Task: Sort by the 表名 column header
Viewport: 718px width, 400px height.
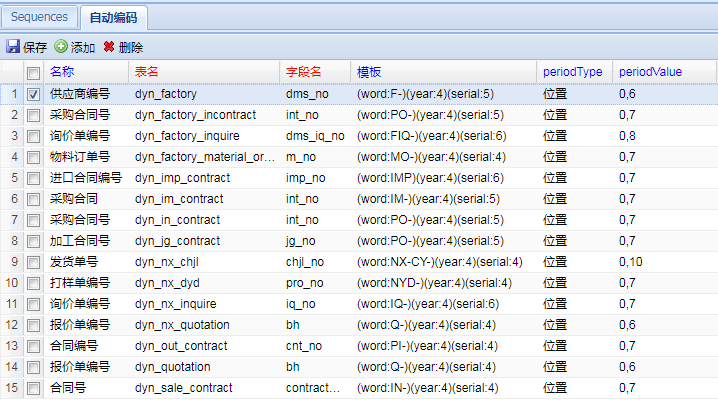Action: pos(147,72)
